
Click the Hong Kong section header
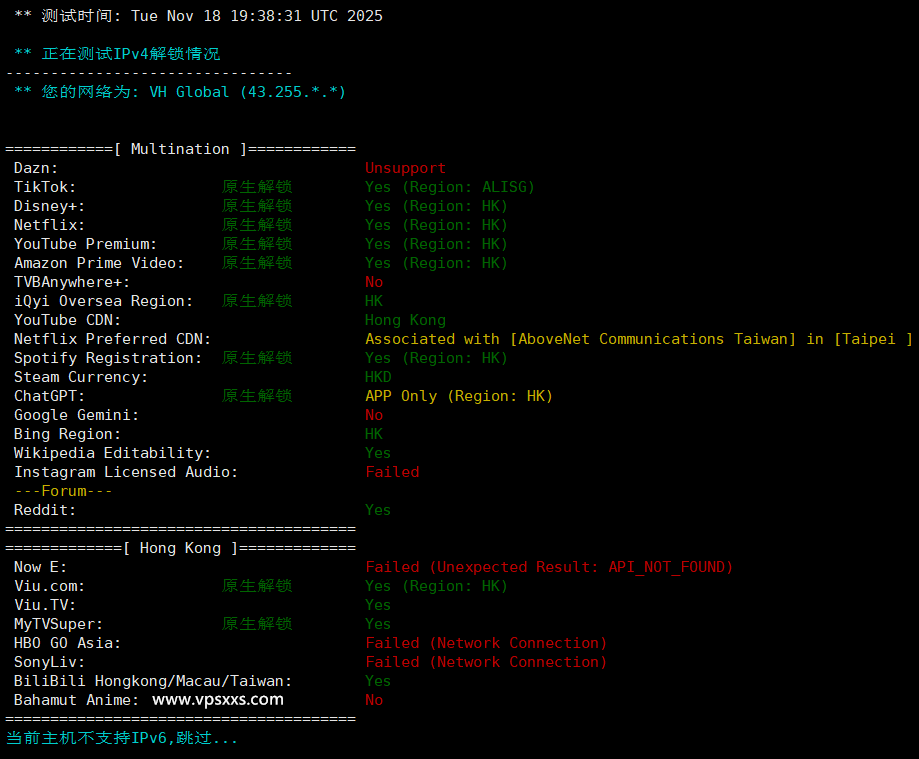pyautogui.click(x=180, y=548)
